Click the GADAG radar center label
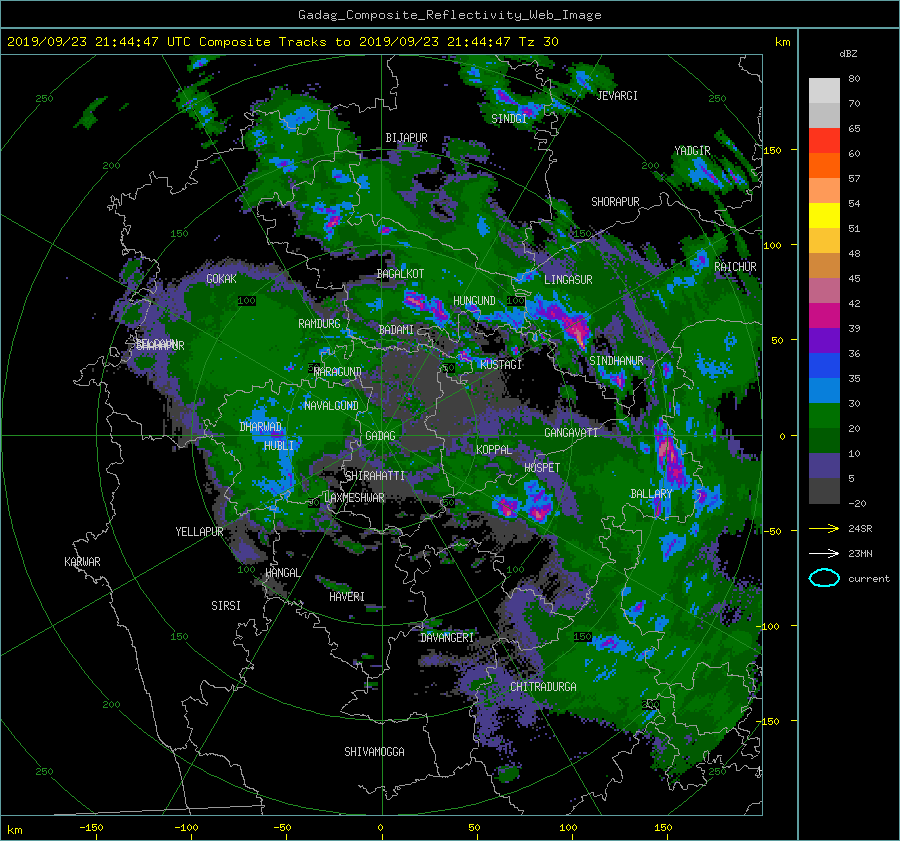900x841 pixels. click(x=381, y=436)
